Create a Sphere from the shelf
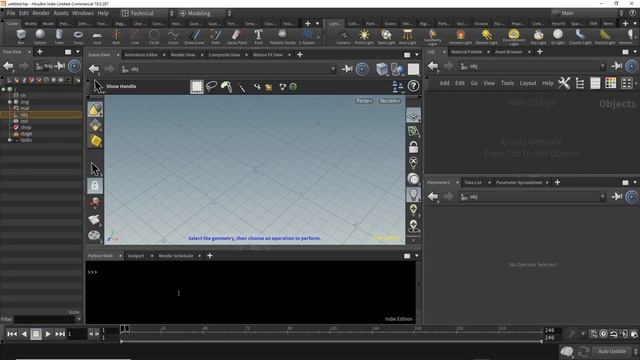 [x=40, y=36]
